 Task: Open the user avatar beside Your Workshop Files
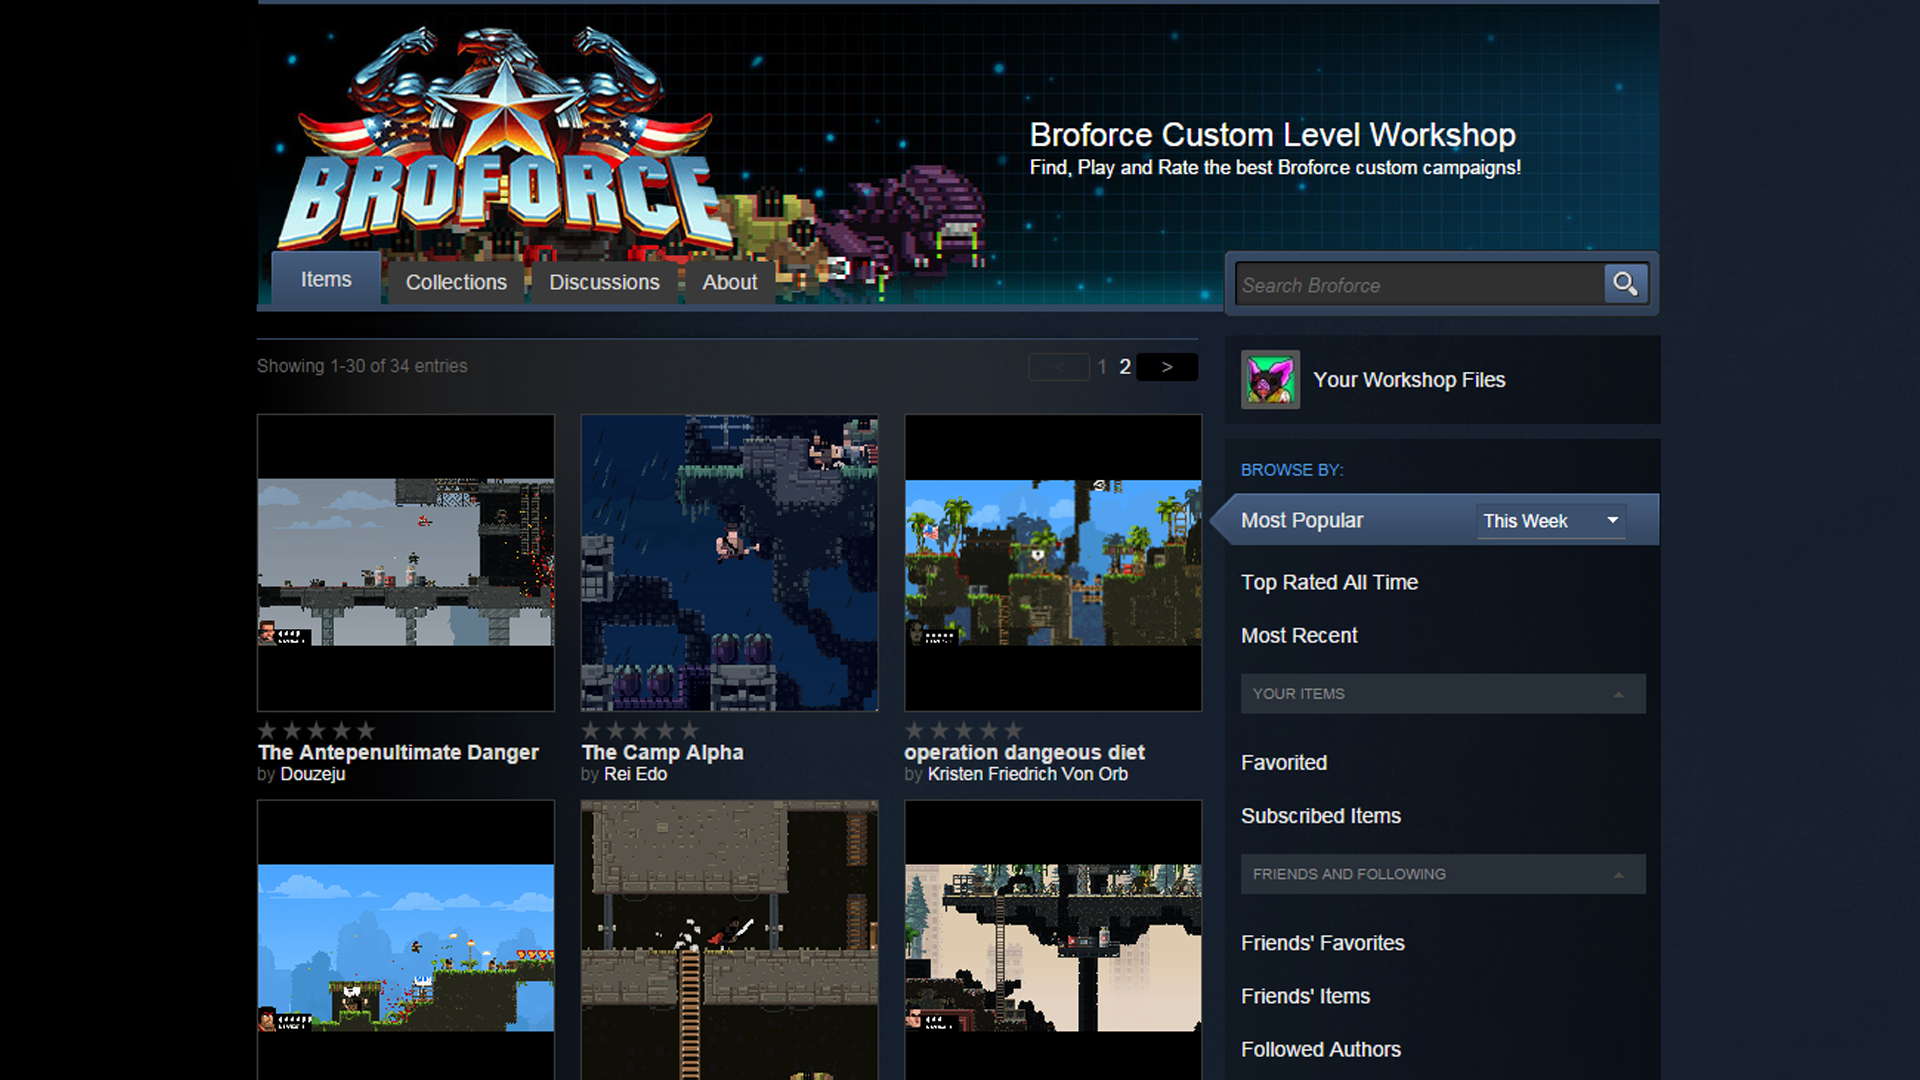pyautogui.click(x=1270, y=380)
